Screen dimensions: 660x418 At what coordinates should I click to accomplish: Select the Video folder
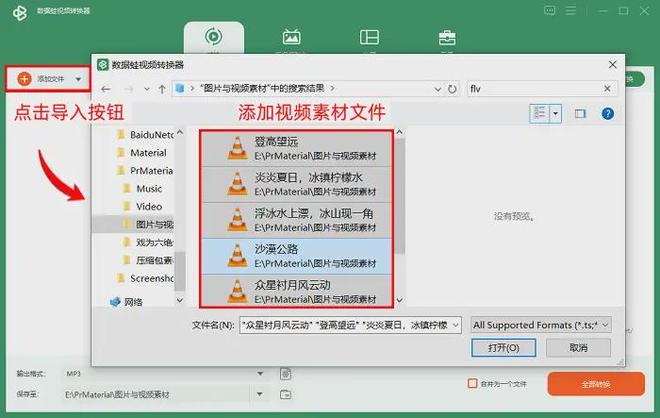[142, 207]
